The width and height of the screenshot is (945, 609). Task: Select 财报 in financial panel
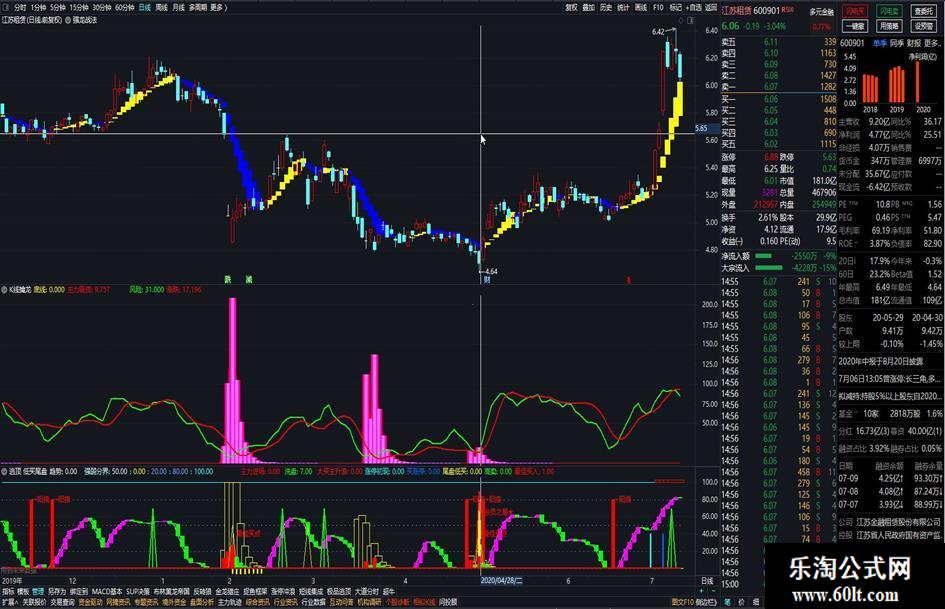tap(914, 43)
